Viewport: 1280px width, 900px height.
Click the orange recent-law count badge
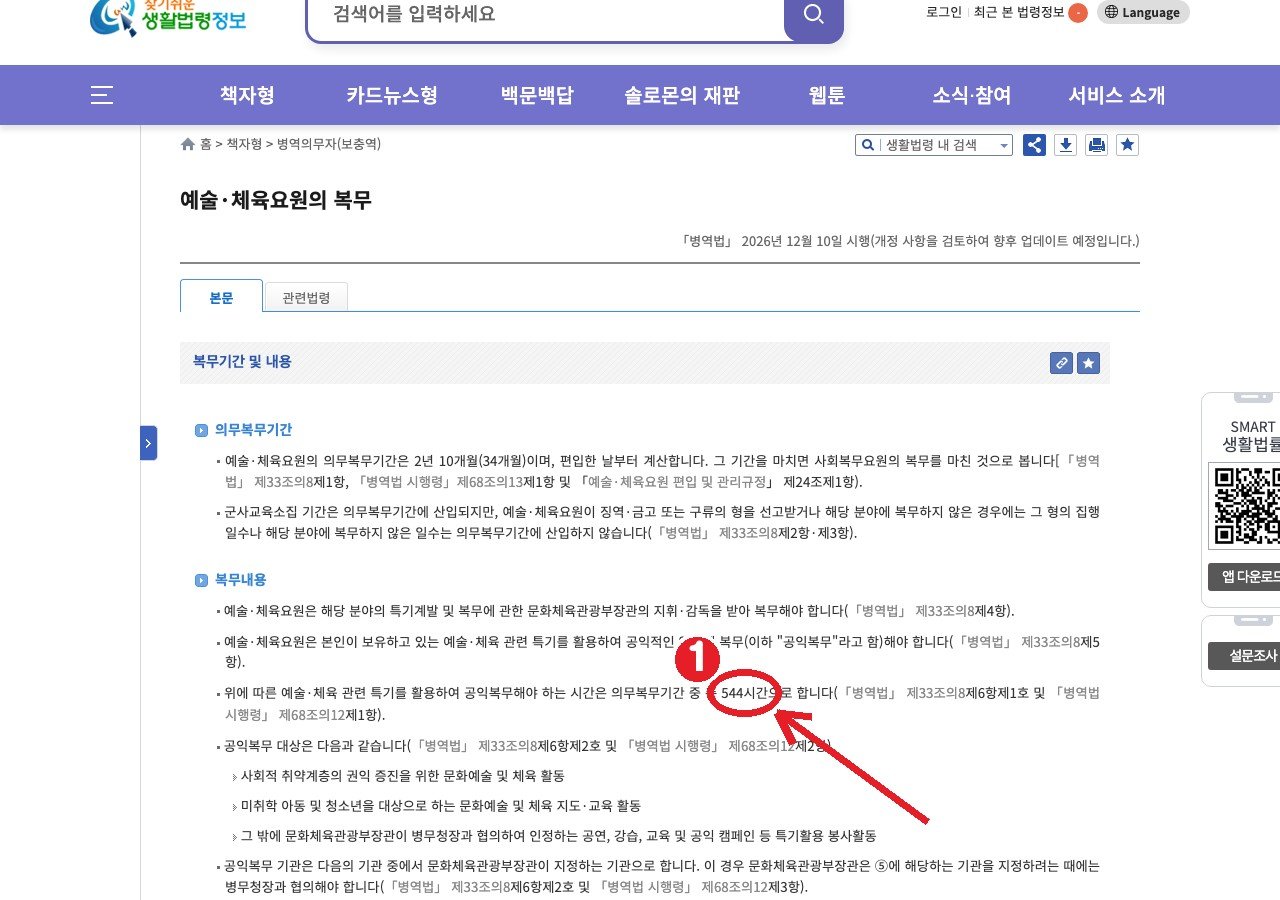[x=1078, y=13]
